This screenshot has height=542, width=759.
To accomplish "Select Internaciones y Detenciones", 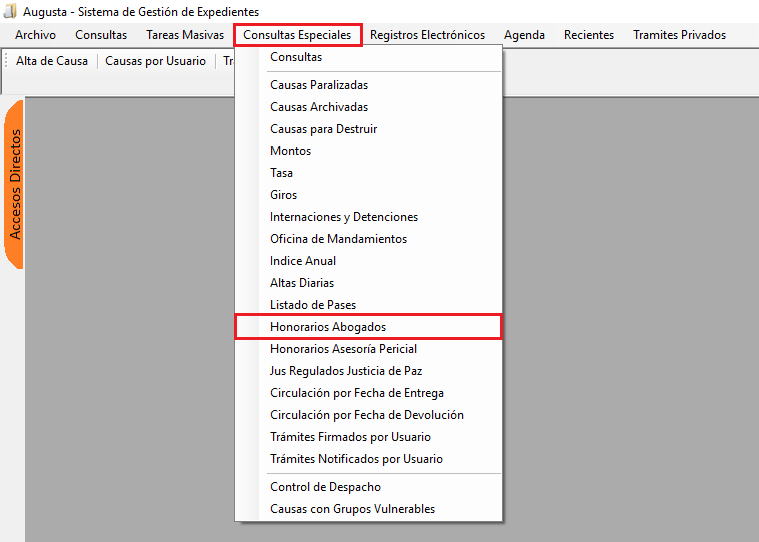I will tap(344, 217).
